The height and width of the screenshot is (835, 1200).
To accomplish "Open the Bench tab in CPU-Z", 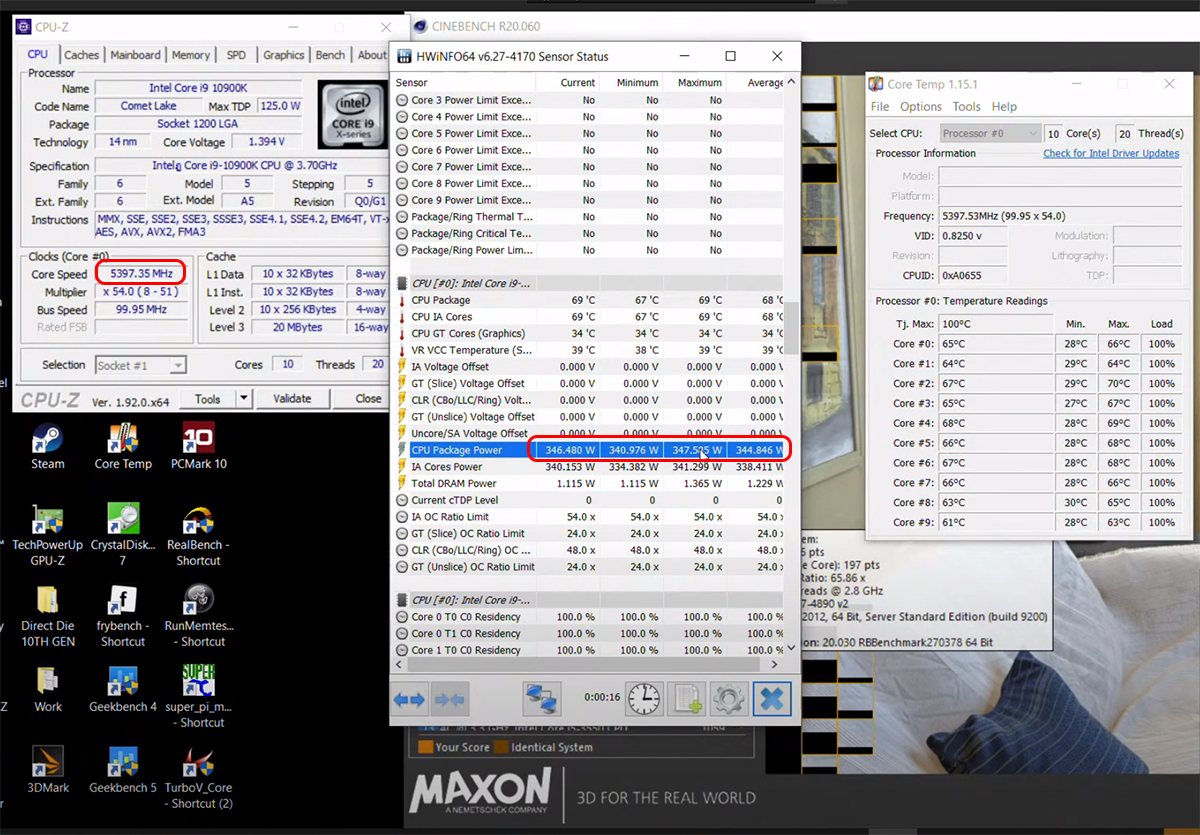I will [330, 55].
